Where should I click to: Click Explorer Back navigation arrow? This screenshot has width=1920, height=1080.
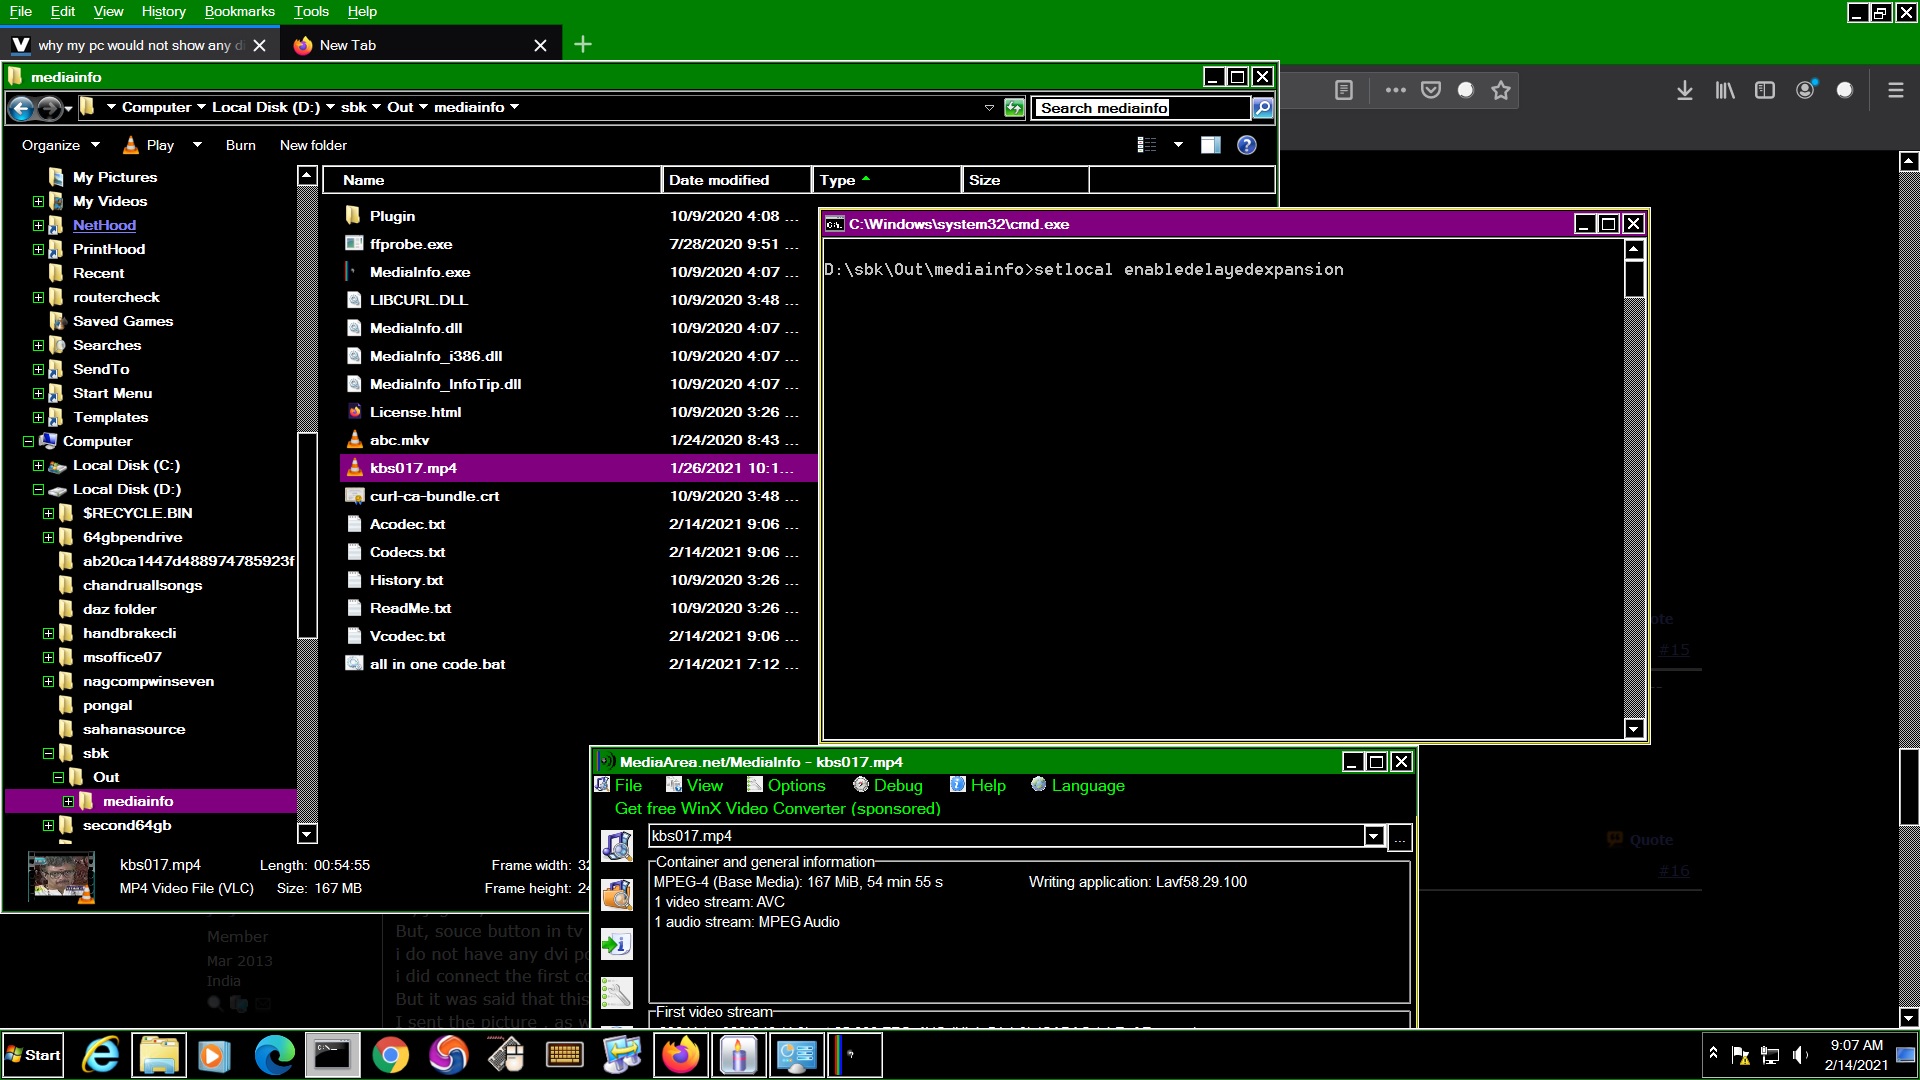(21, 108)
